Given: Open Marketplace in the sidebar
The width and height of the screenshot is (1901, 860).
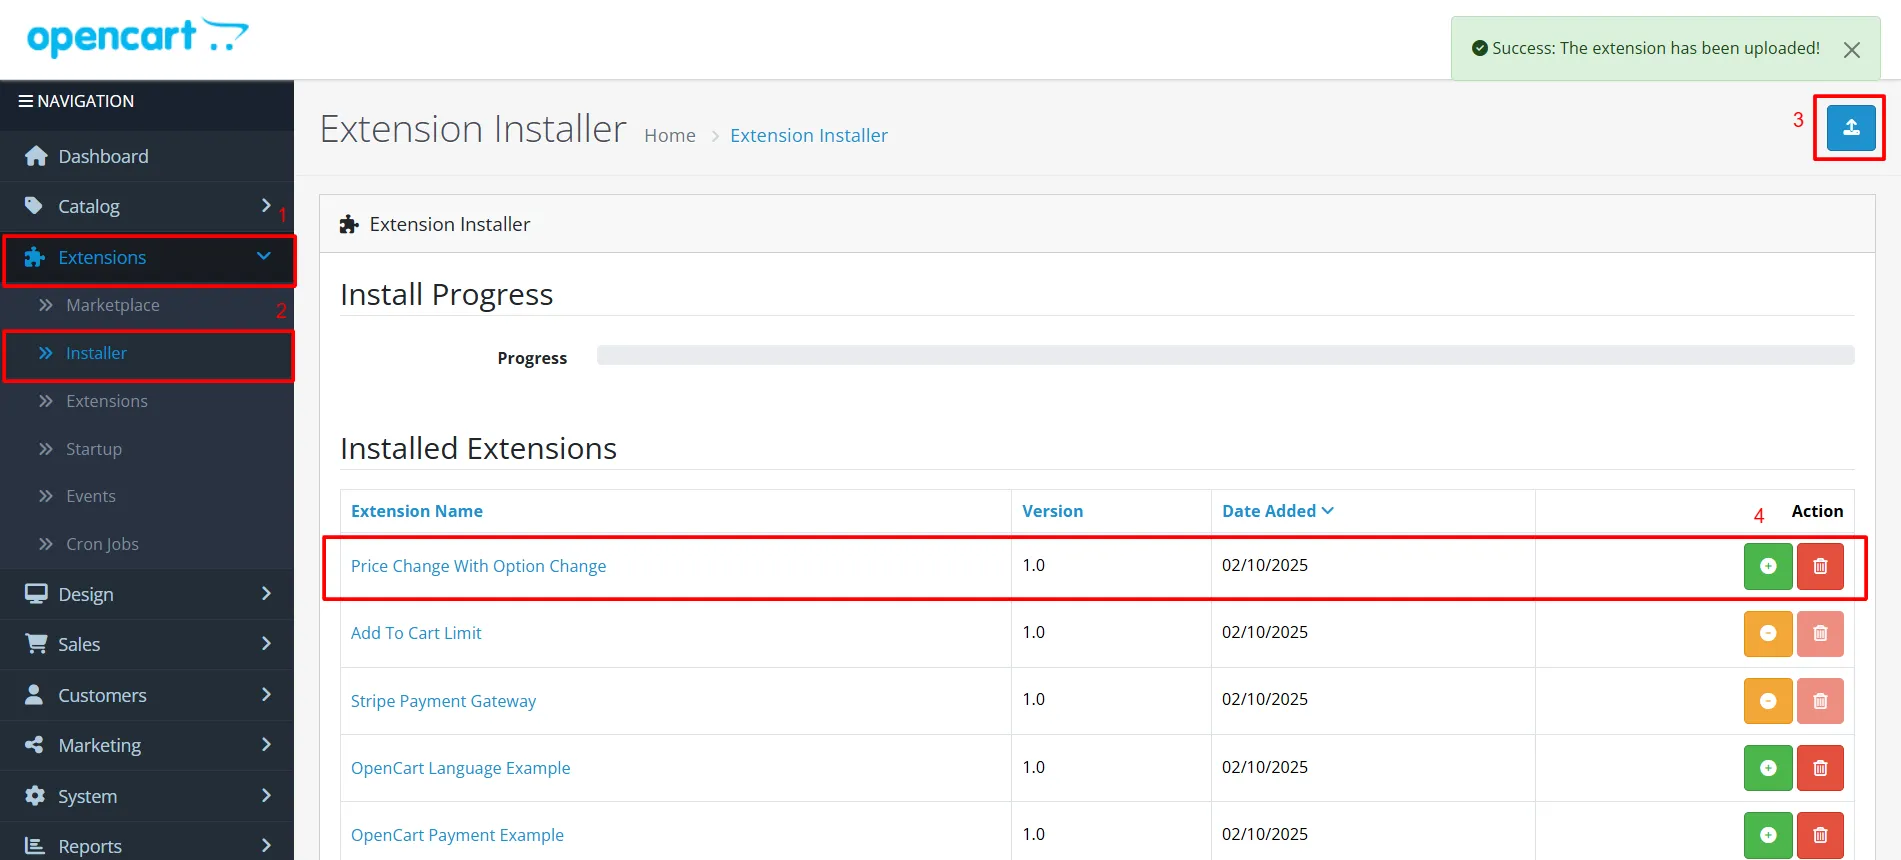Looking at the screenshot, I should click(112, 305).
